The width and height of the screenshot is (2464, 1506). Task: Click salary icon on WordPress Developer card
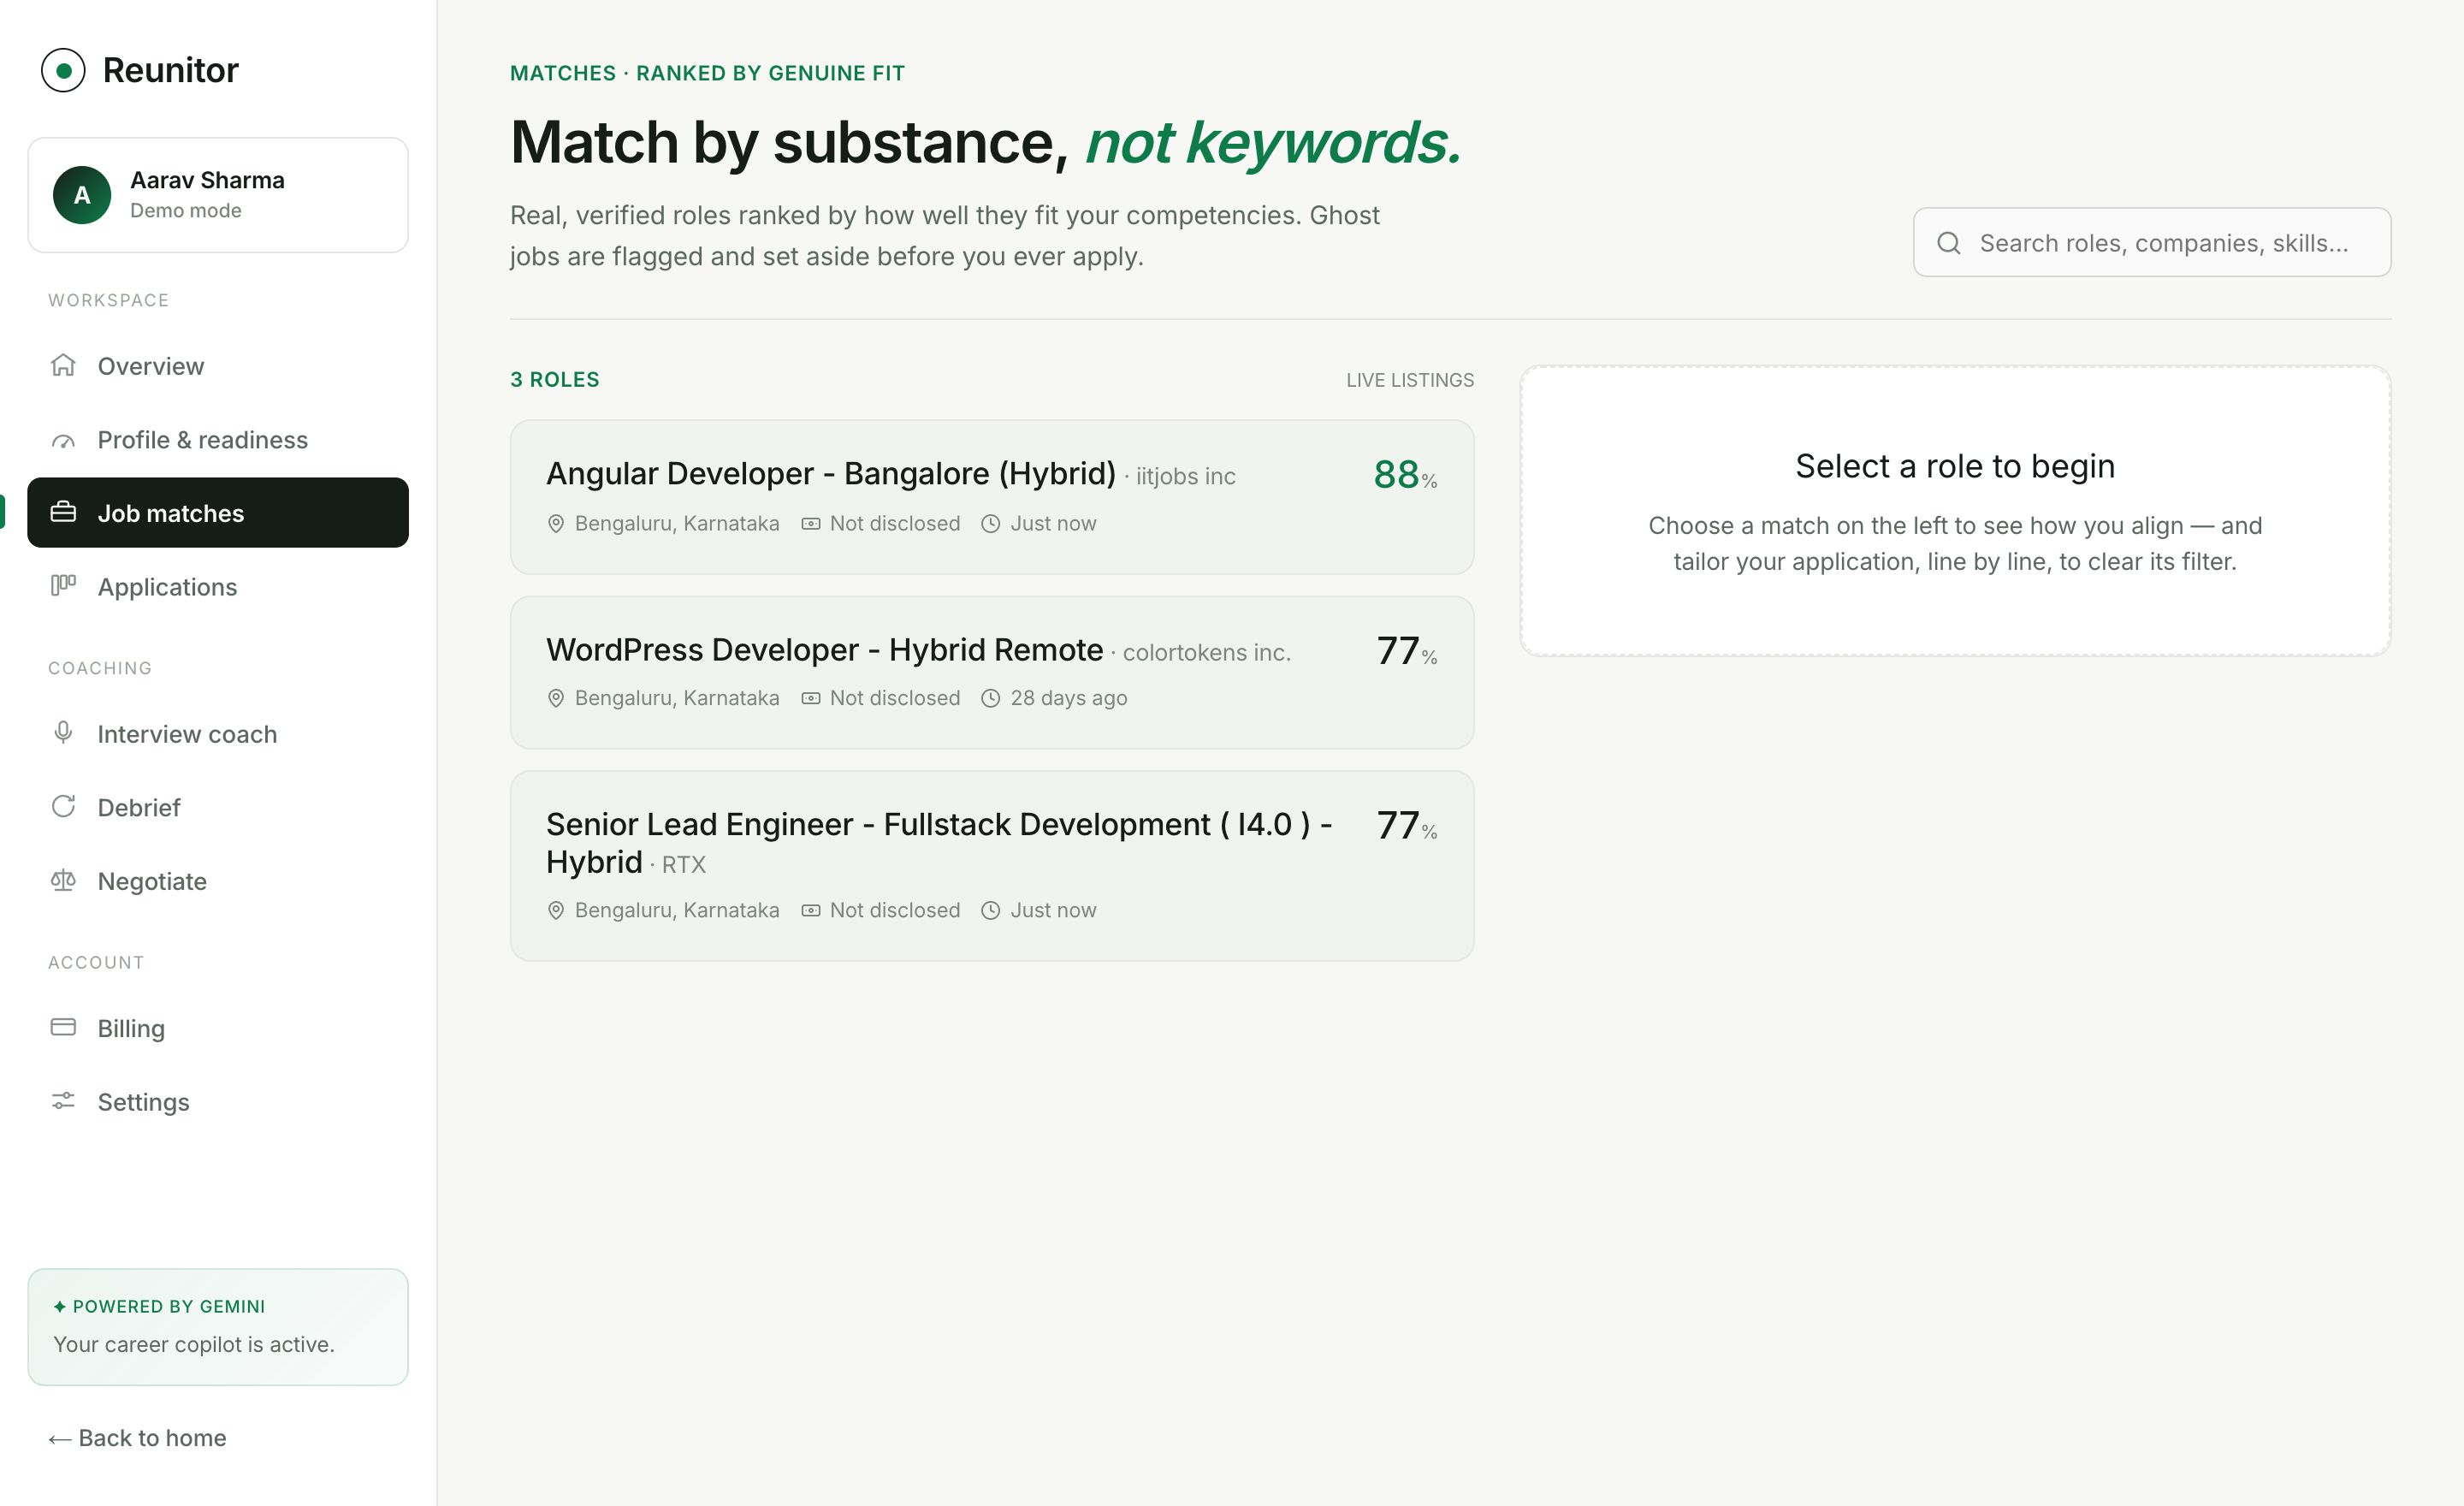tap(811, 698)
